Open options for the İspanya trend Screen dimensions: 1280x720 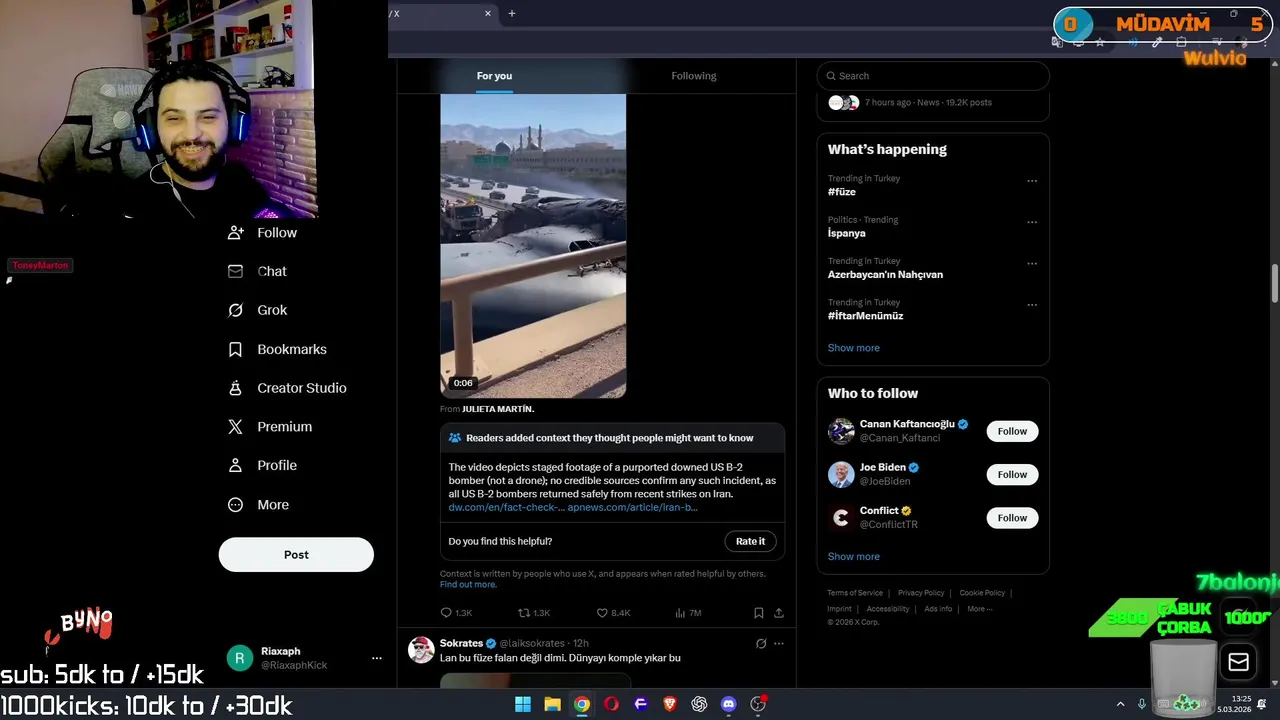pos(1032,222)
